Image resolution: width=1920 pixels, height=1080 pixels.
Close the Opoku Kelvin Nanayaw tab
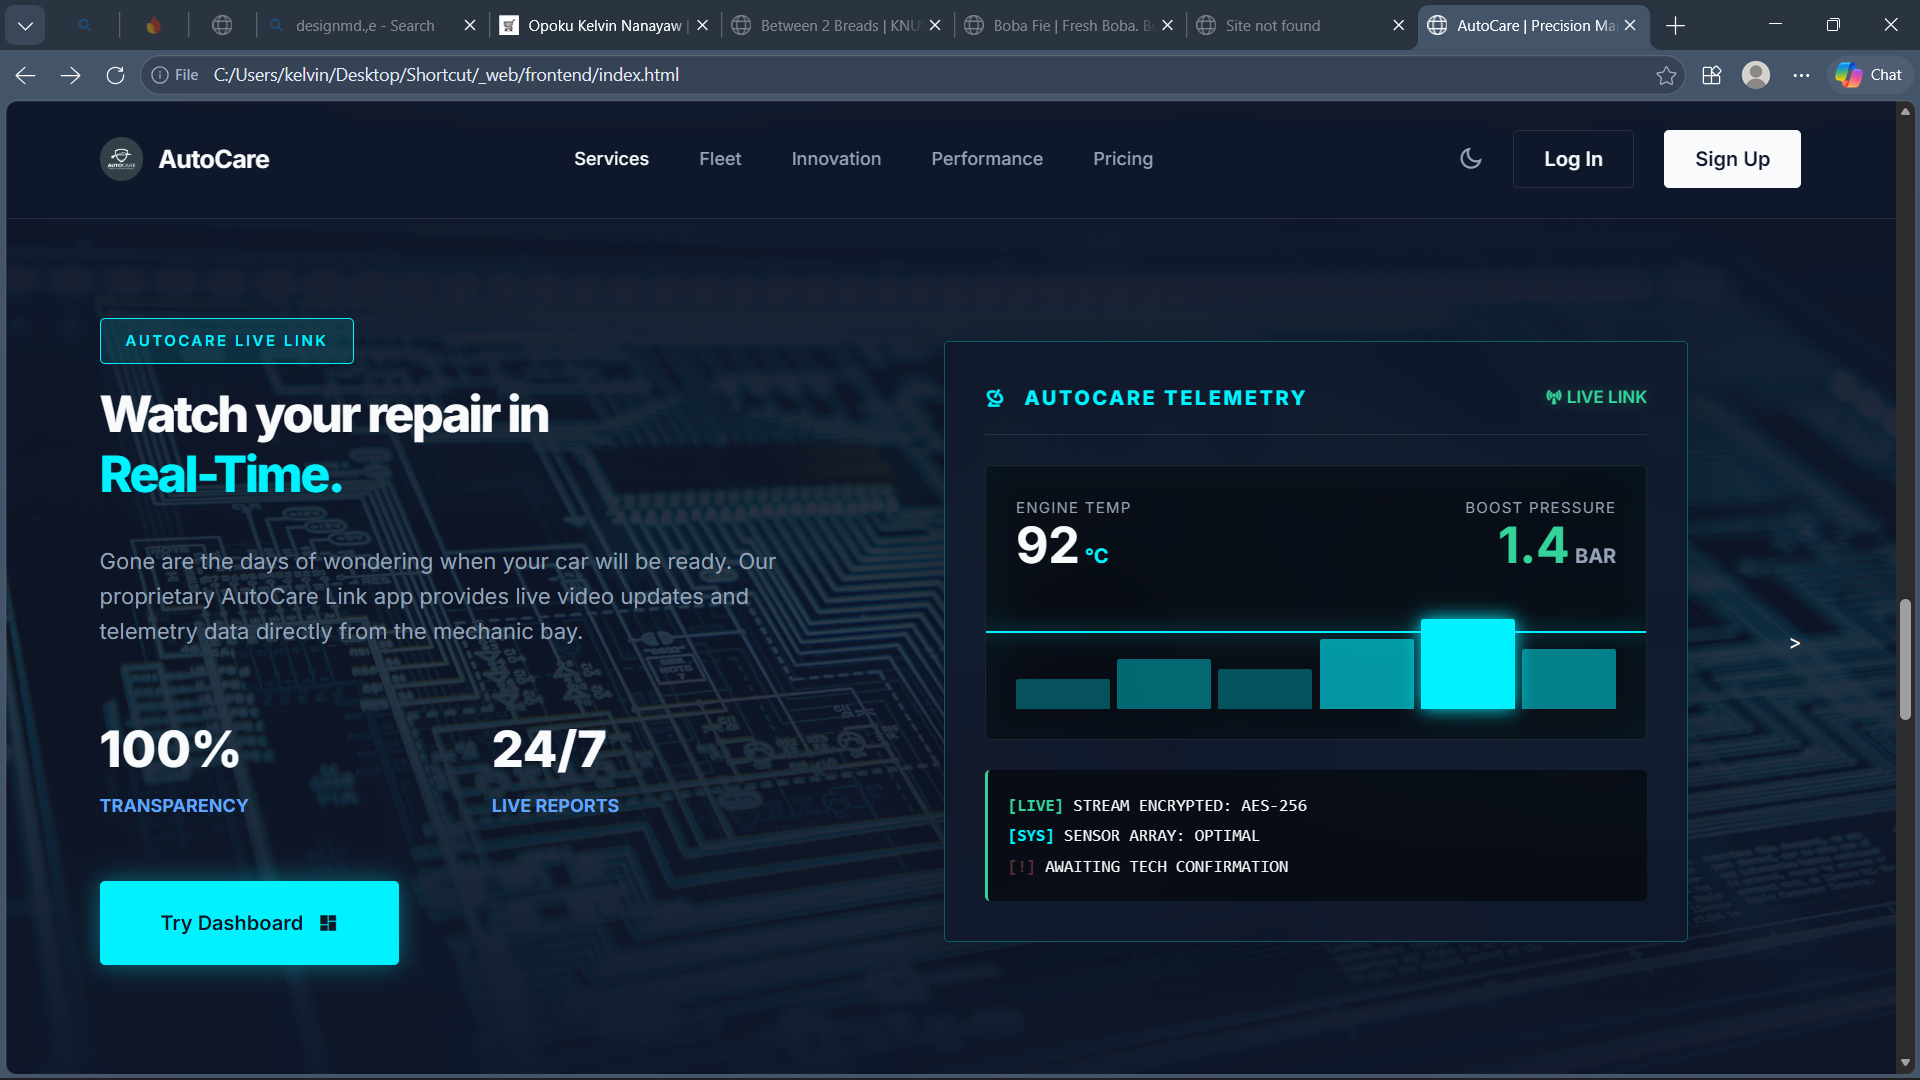tap(702, 26)
